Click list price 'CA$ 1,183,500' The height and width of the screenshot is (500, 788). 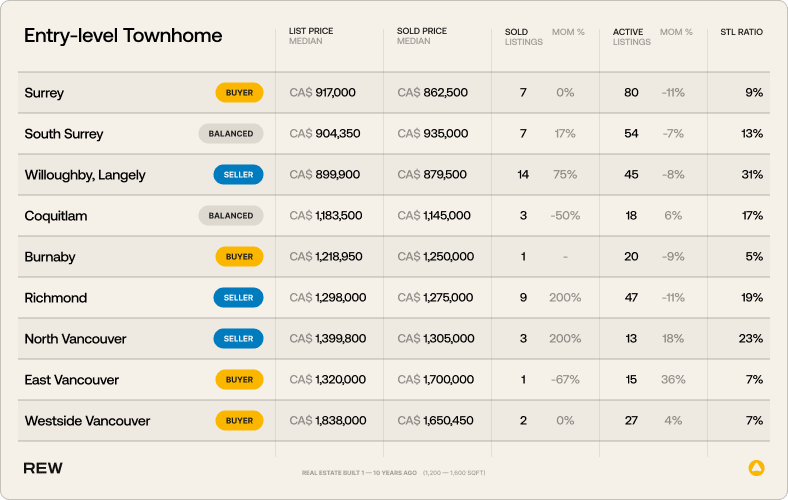coord(326,216)
